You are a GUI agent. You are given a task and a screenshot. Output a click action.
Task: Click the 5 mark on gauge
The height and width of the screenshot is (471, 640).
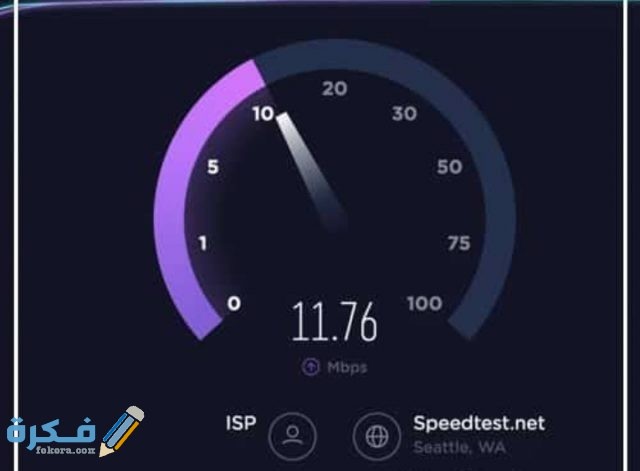(x=213, y=167)
